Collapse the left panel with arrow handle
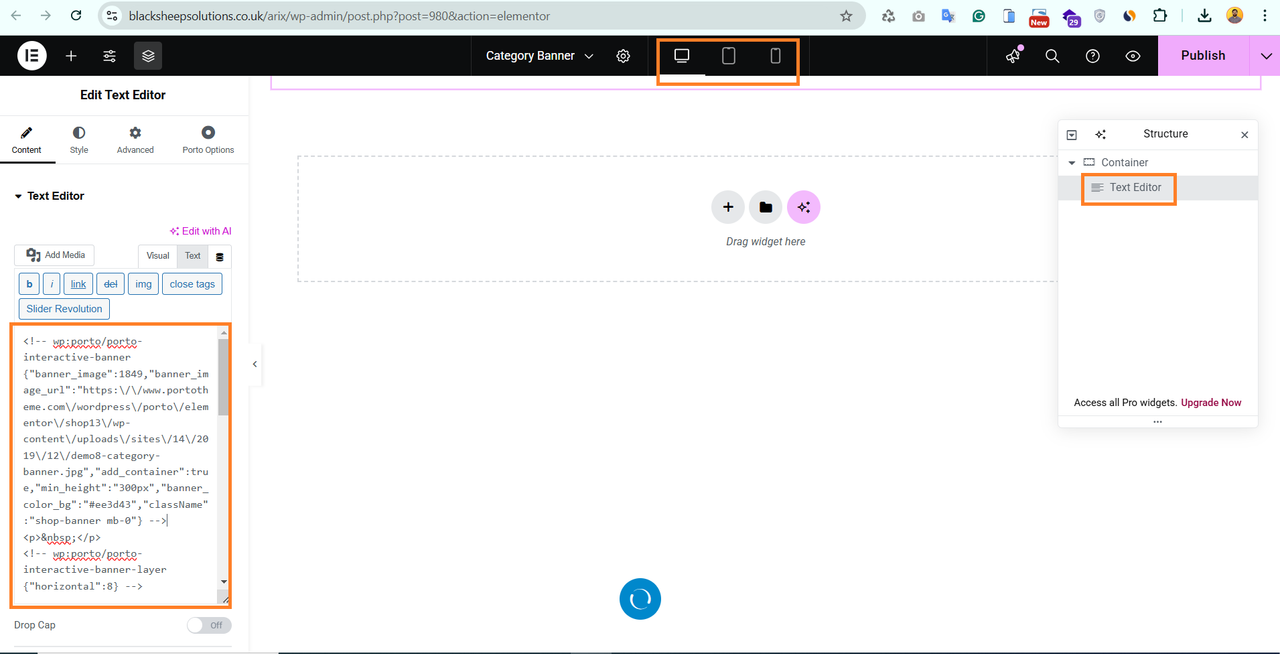 click(x=255, y=364)
